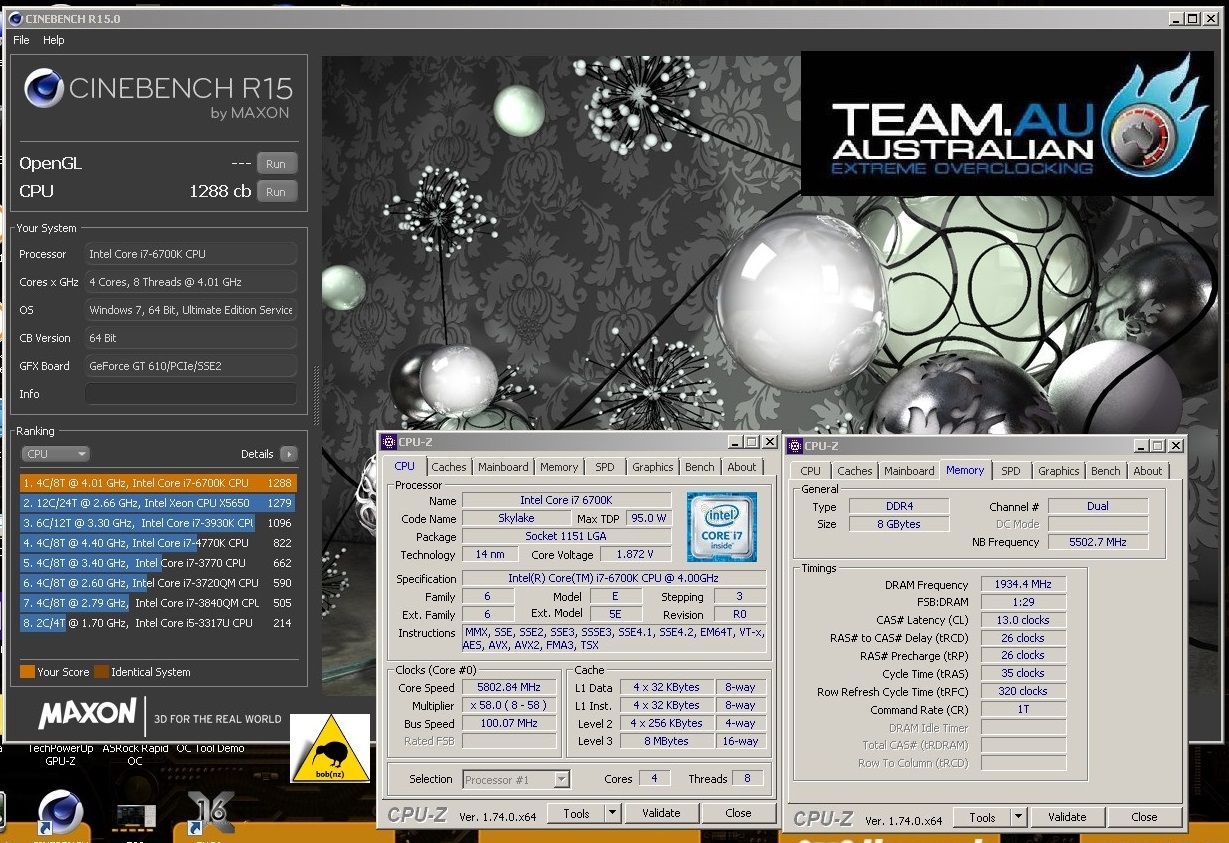1229x843 pixels.
Task: Open the Memory tab in left CPU-Z window
Action: tap(559, 467)
